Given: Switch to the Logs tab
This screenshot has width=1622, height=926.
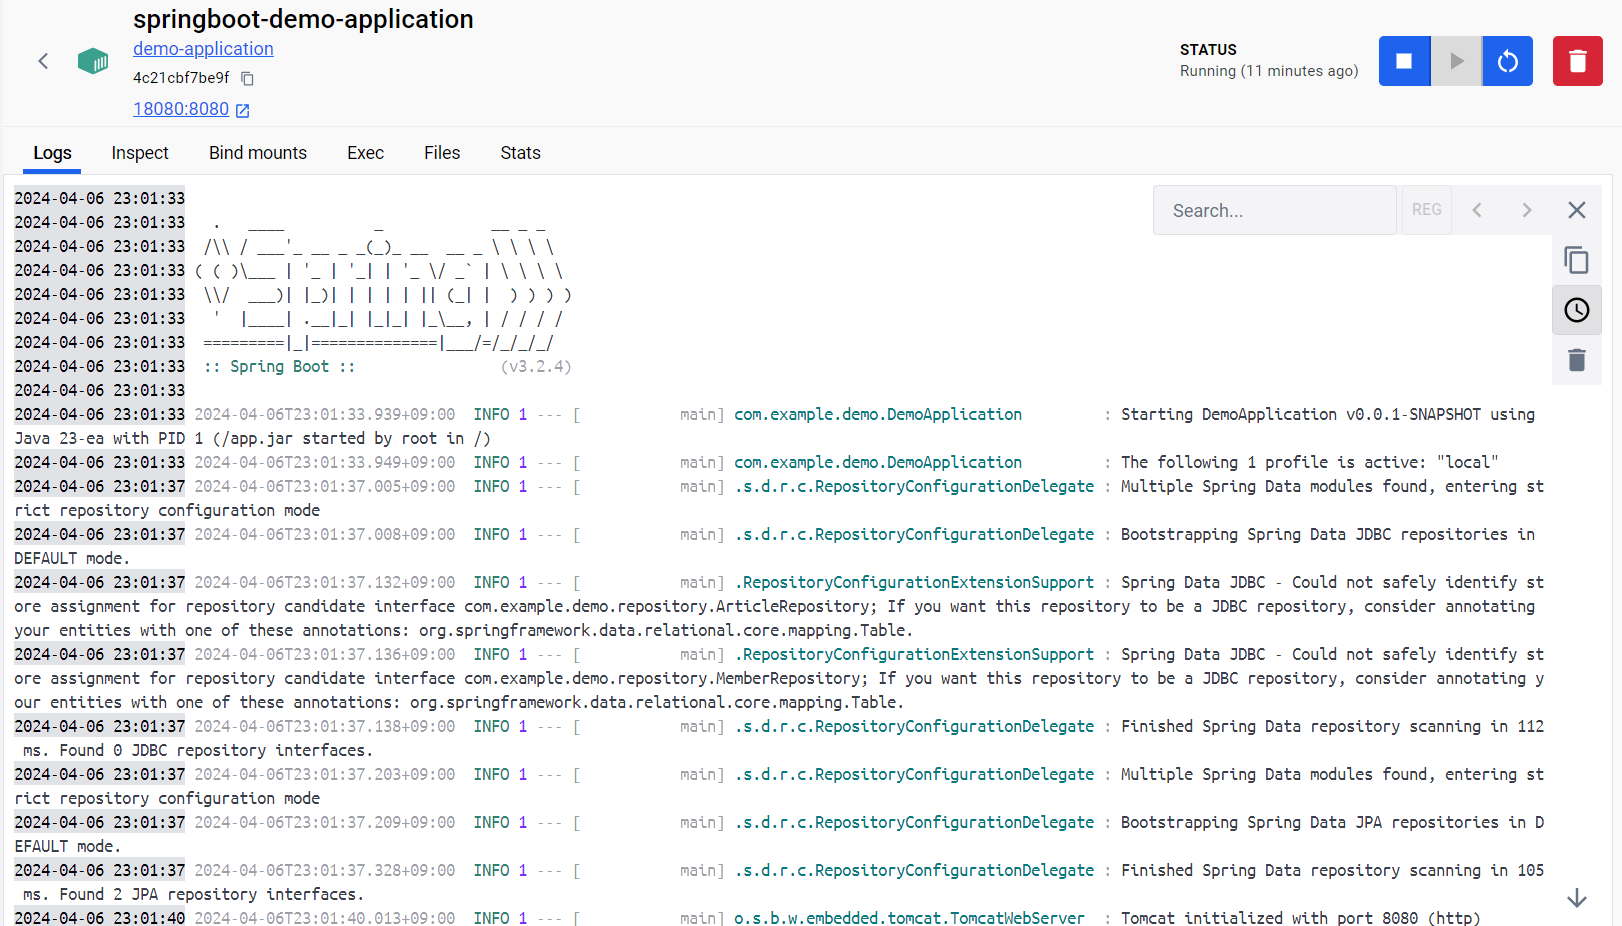Looking at the screenshot, I should click(x=52, y=153).
